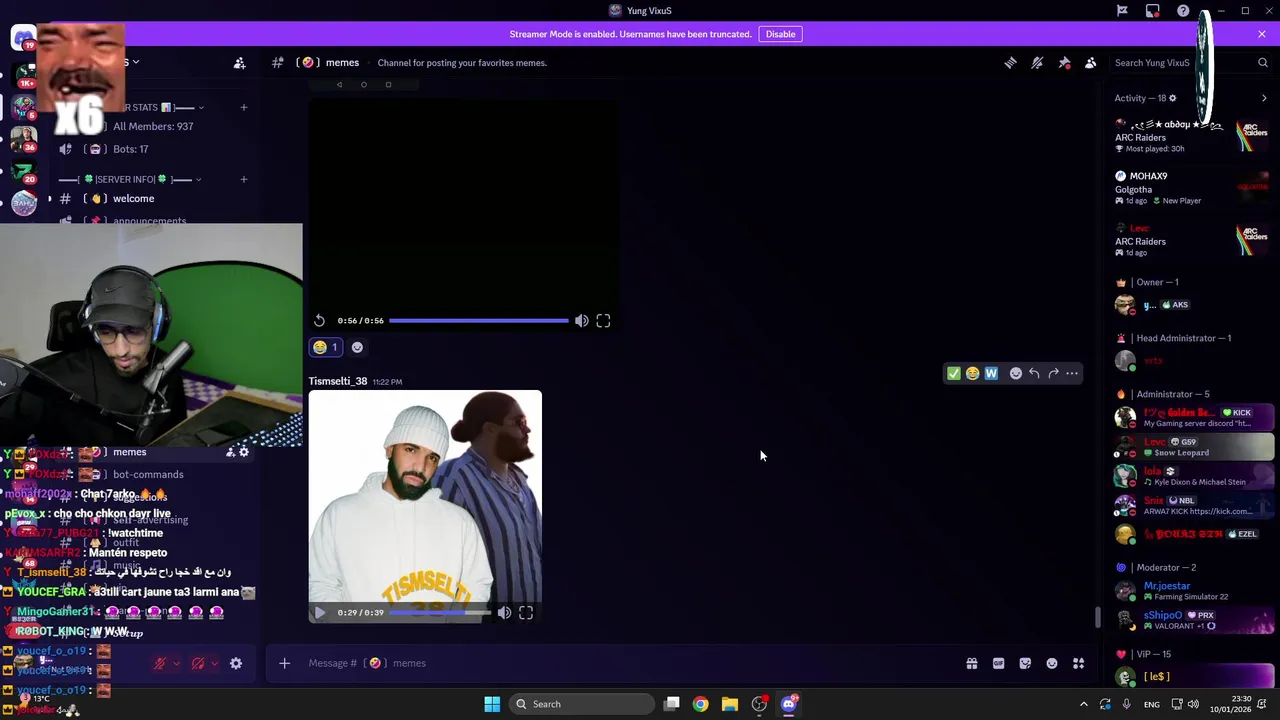The height and width of the screenshot is (720, 1280).
Task: Seek in the 0:39 video progress bar
Action: click(x=440, y=612)
